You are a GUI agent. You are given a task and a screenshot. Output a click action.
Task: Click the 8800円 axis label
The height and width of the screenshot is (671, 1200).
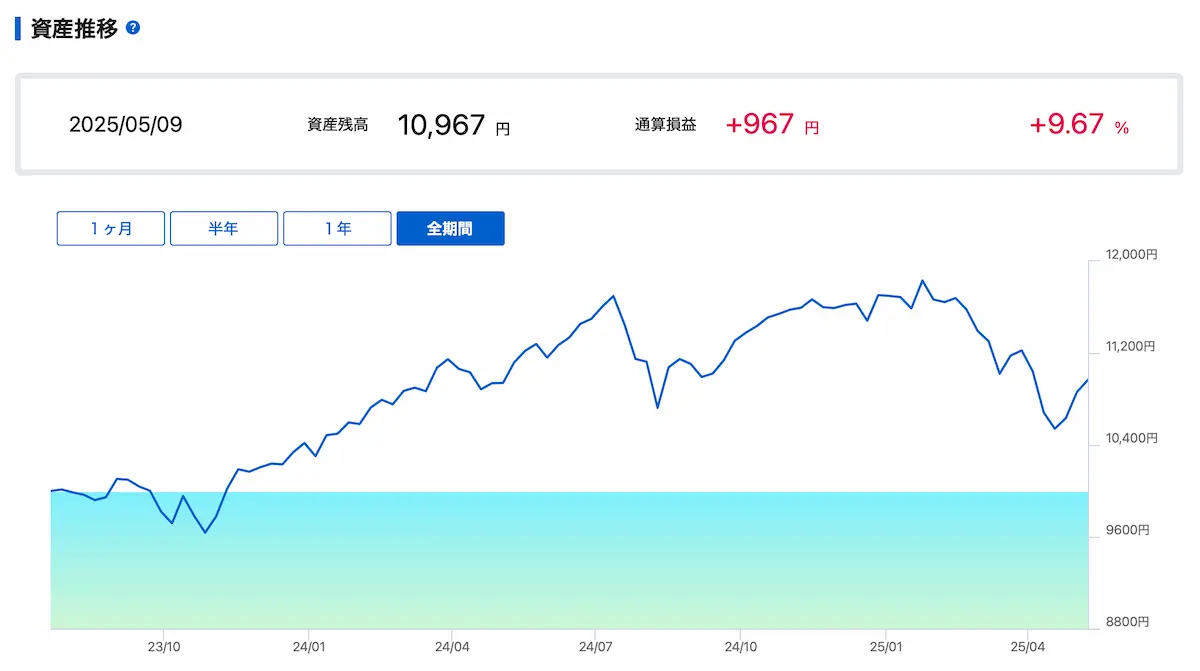(x=1127, y=622)
